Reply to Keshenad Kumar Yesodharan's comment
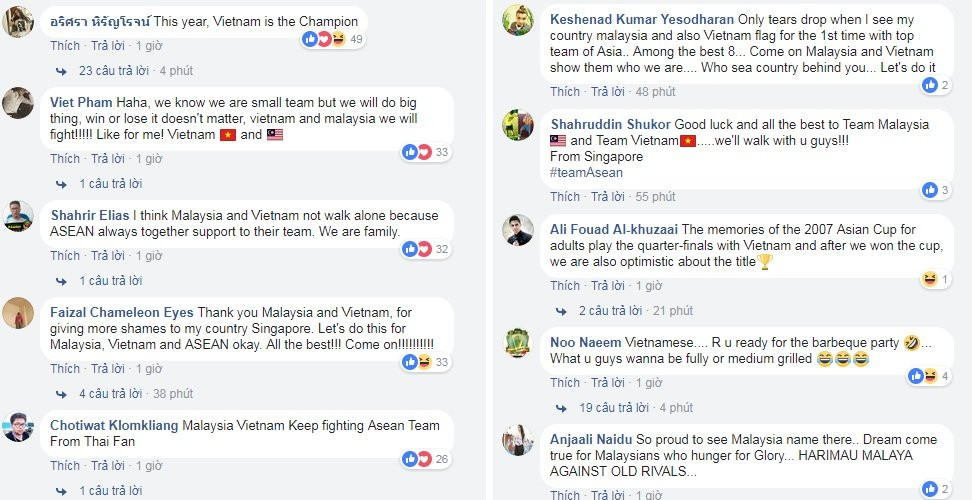 [606, 91]
